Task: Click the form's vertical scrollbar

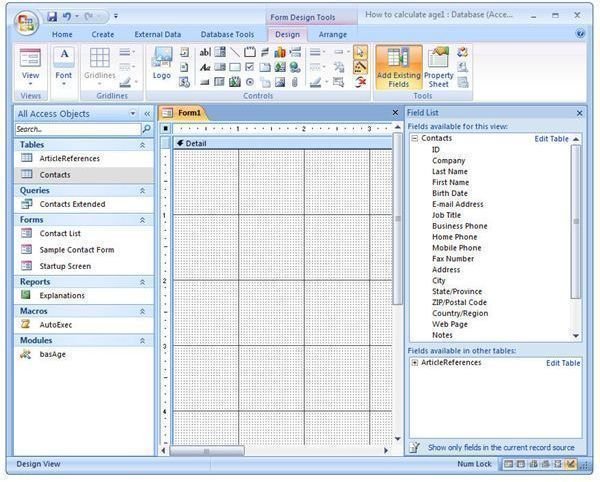Action: 398,219
